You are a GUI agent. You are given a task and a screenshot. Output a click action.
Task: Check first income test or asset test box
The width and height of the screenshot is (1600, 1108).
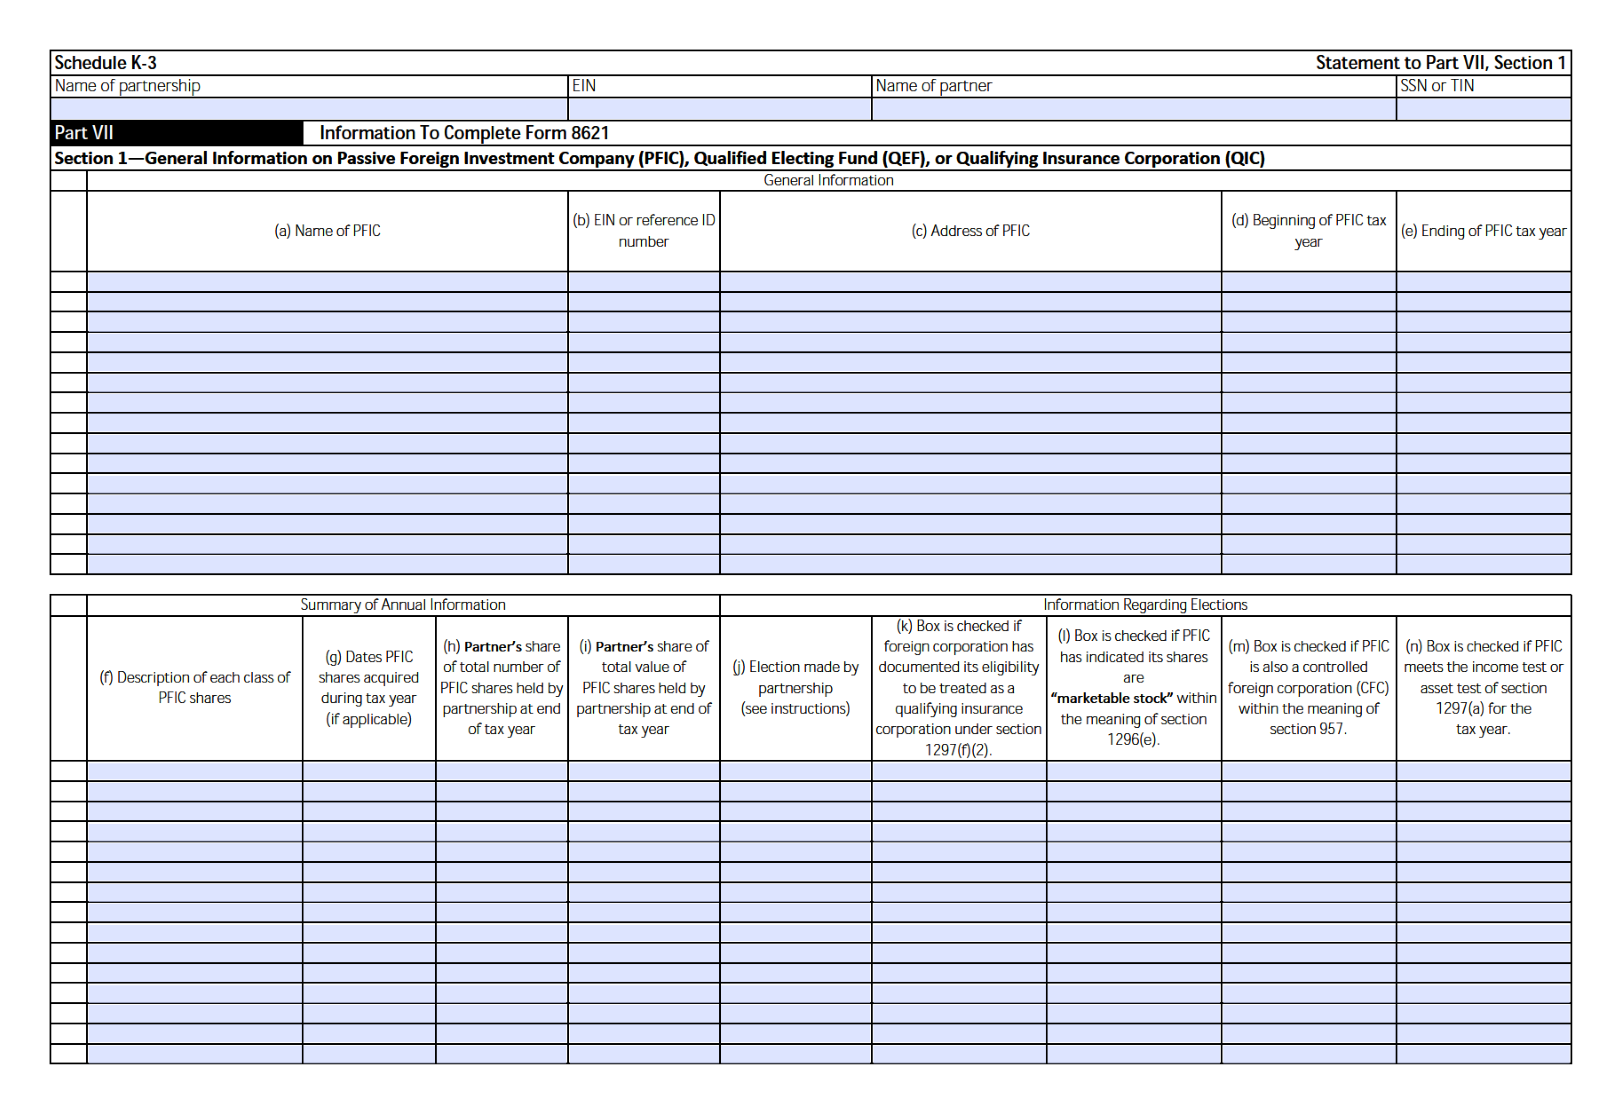(1483, 771)
